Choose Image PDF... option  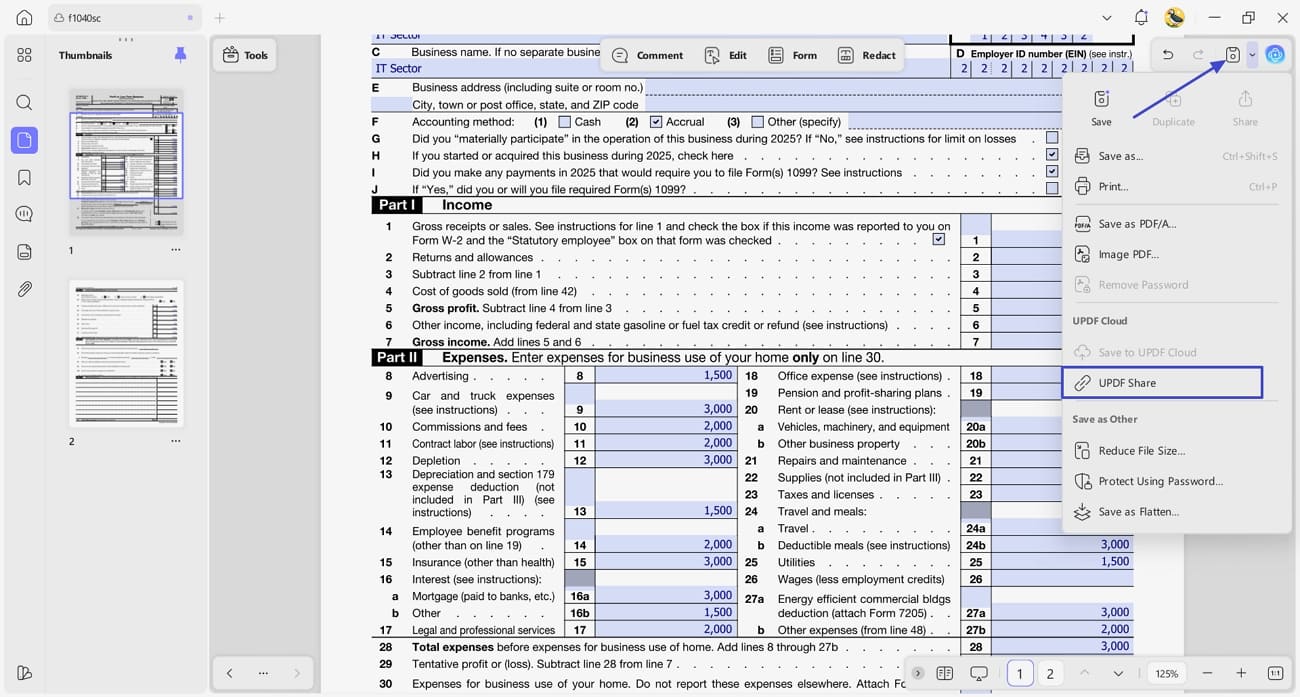(x=1175, y=255)
